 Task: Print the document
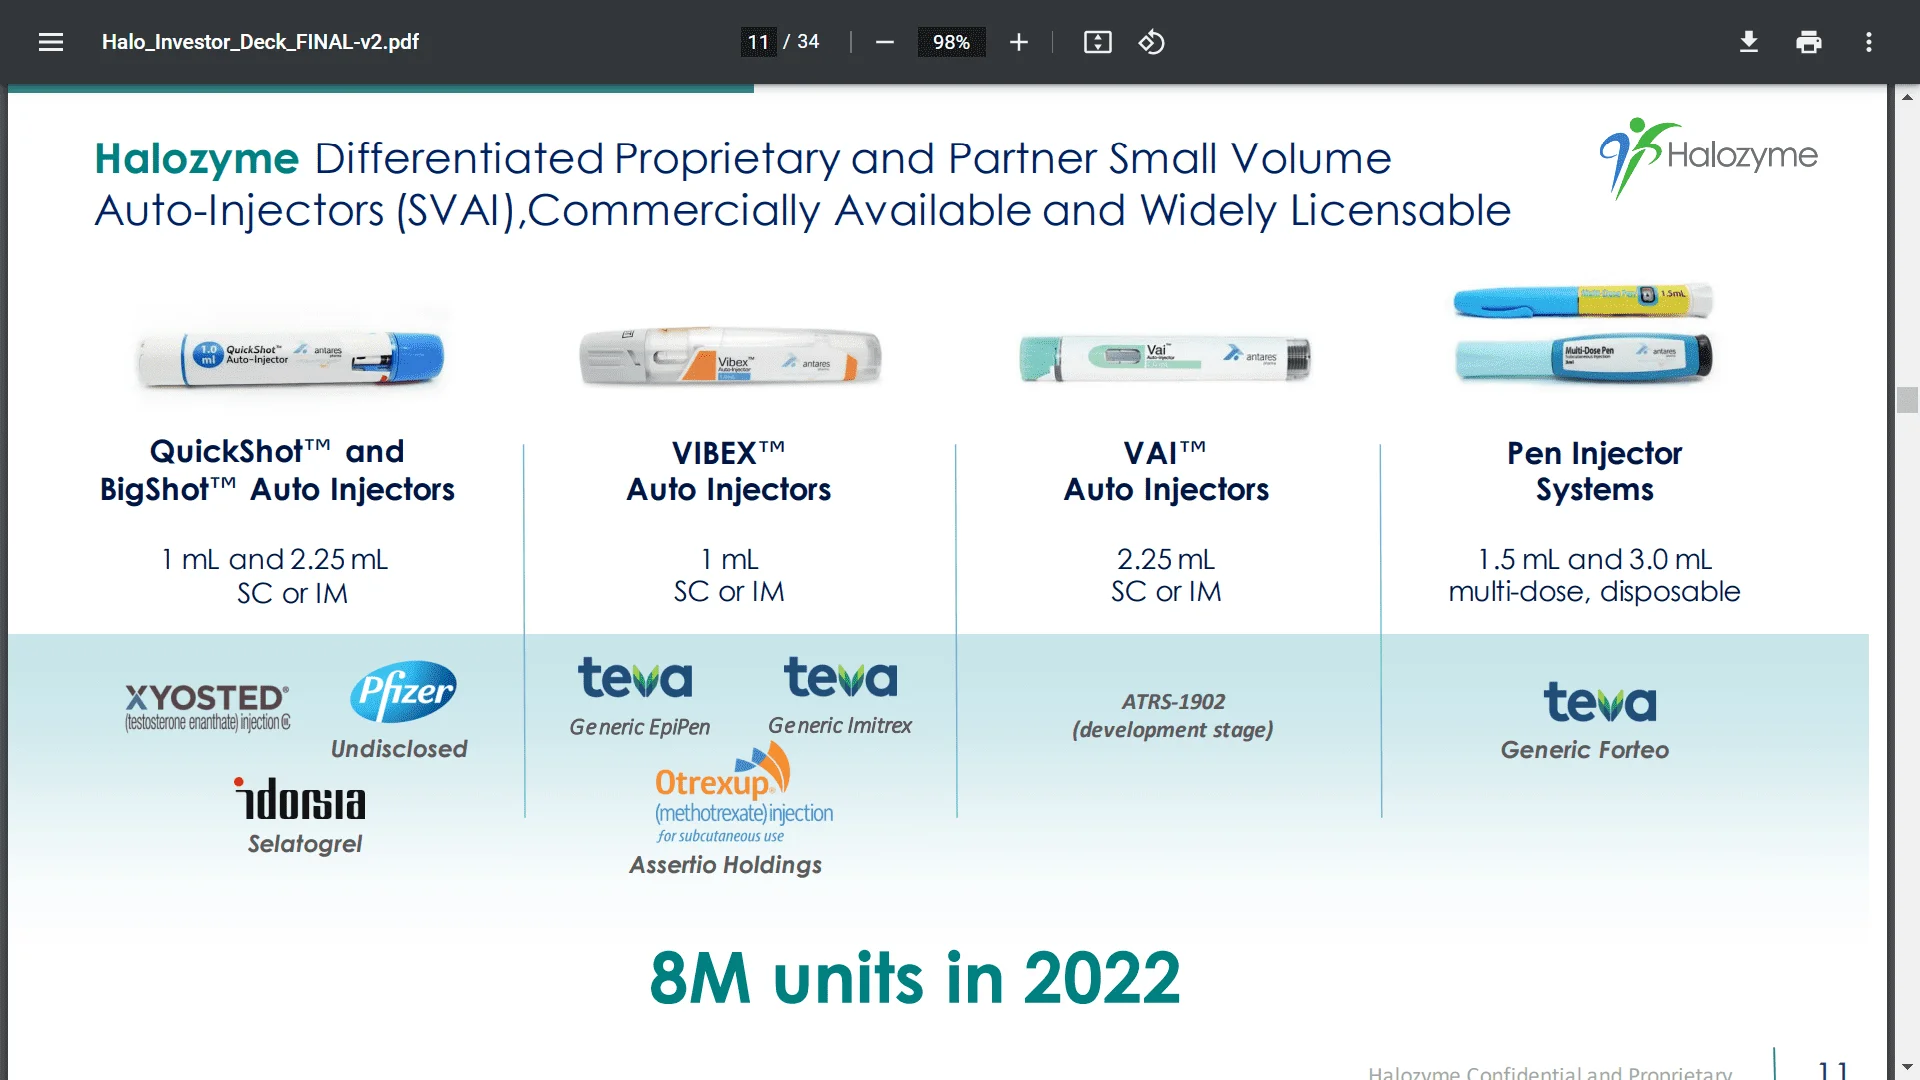click(1809, 42)
